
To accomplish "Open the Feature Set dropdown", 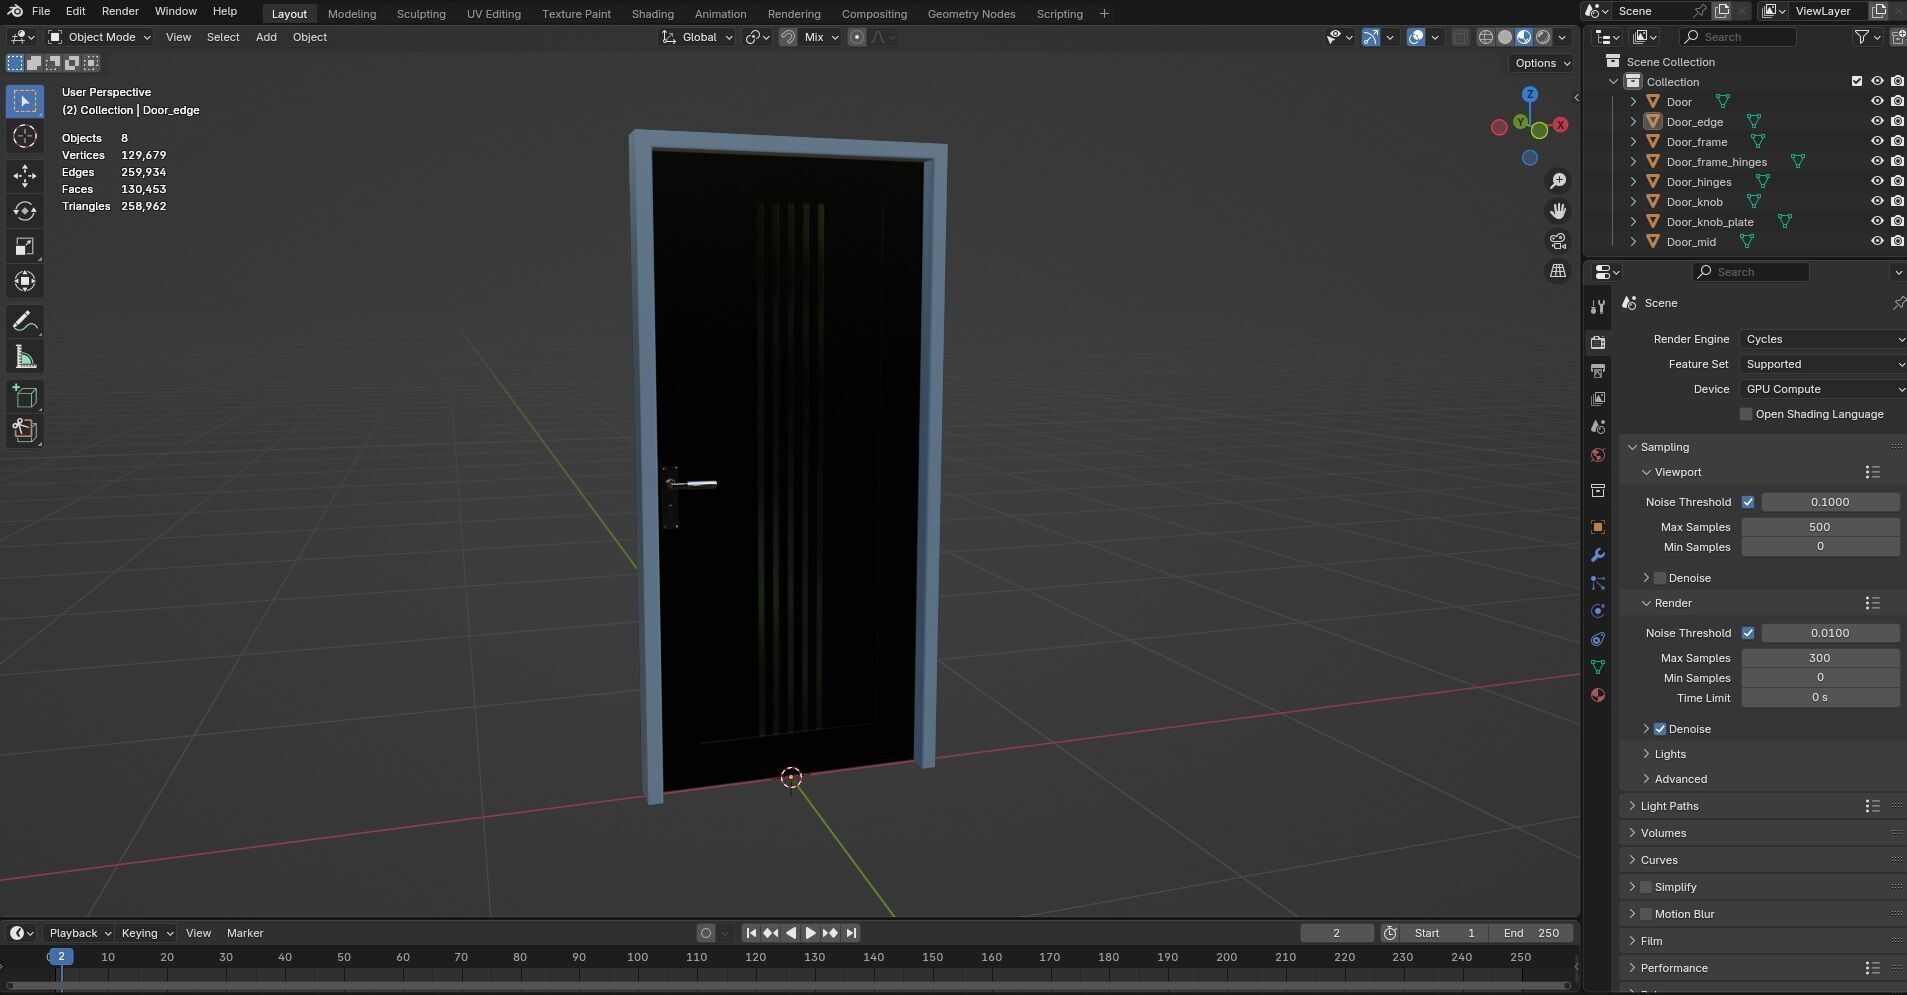I will 1822,364.
